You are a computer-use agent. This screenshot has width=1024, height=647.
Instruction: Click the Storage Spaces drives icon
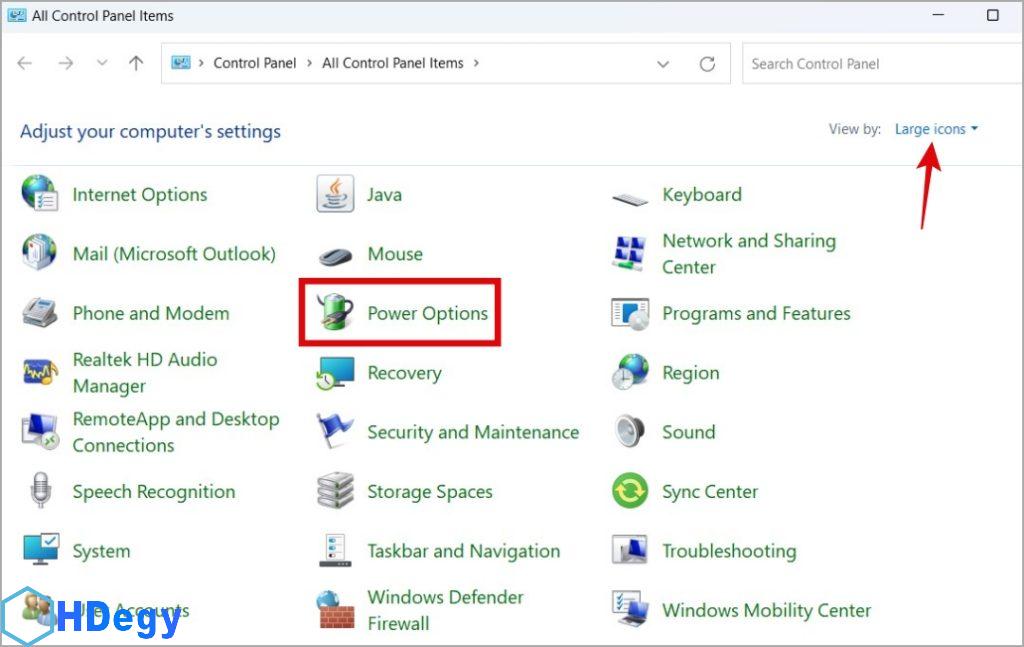pyautogui.click(x=335, y=491)
